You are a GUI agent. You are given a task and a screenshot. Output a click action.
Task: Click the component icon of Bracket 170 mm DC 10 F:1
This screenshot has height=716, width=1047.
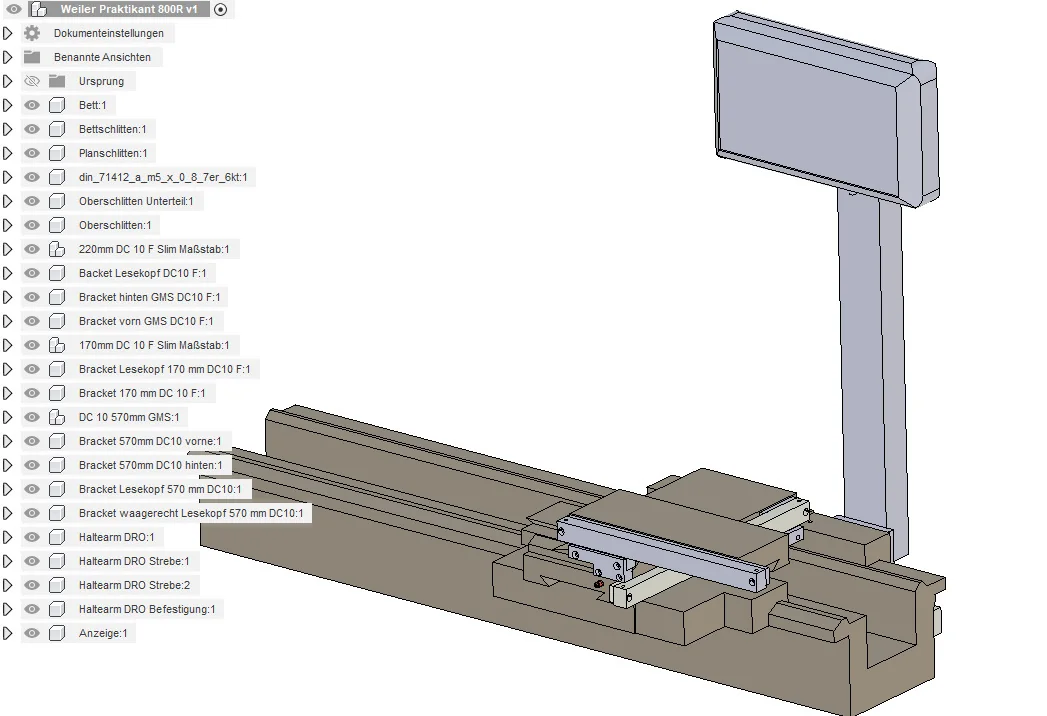57,393
